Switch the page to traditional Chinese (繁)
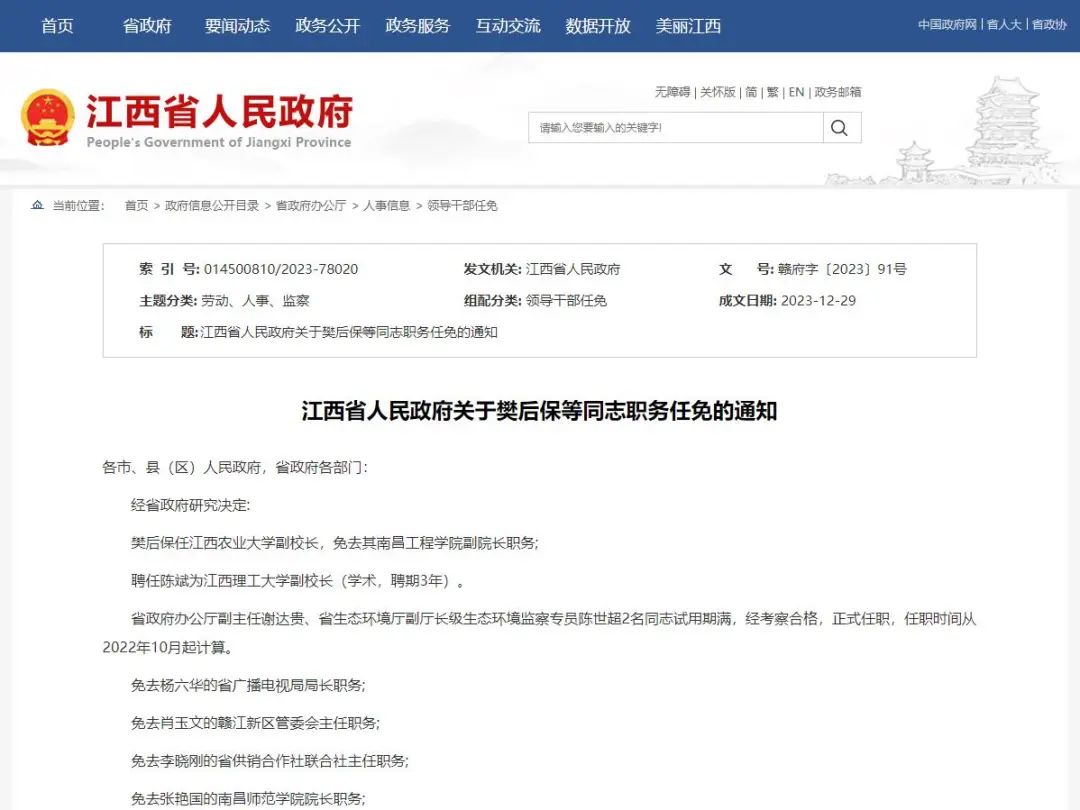This screenshot has height=810, width=1080. click(x=773, y=92)
